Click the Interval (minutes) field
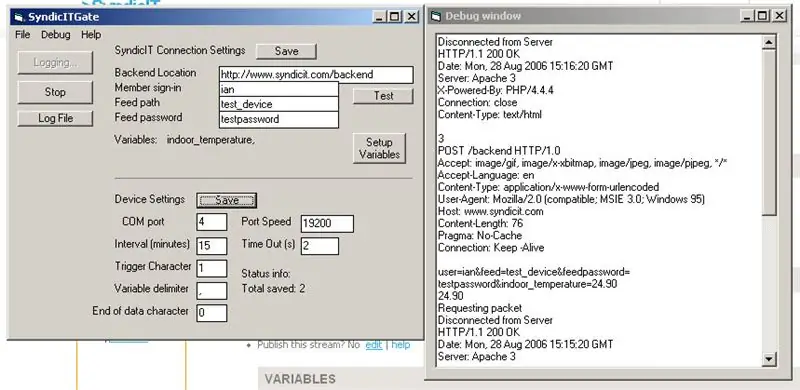The height and width of the screenshot is (390, 800). pyautogui.click(x=212, y=246)
